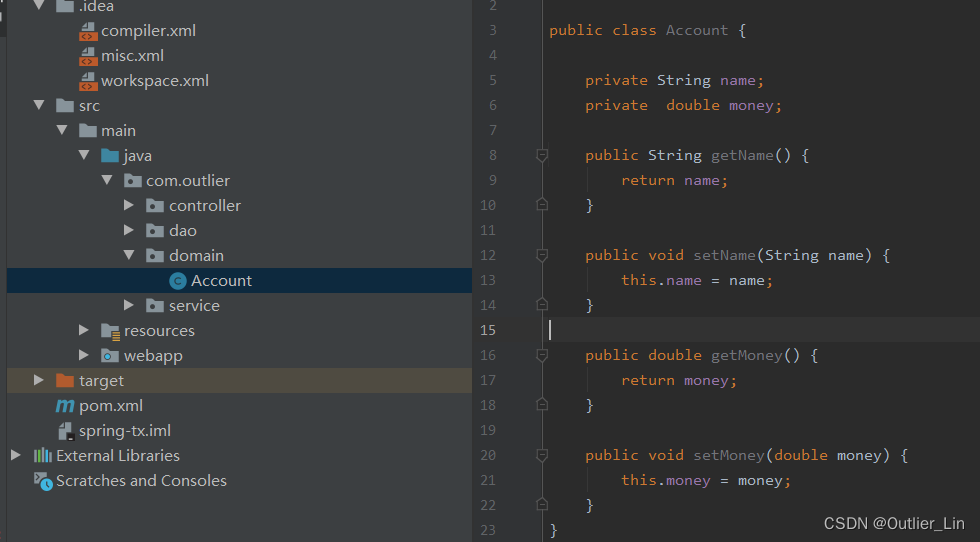Click the setName method name
980x542 pixels.
(724, 255)
